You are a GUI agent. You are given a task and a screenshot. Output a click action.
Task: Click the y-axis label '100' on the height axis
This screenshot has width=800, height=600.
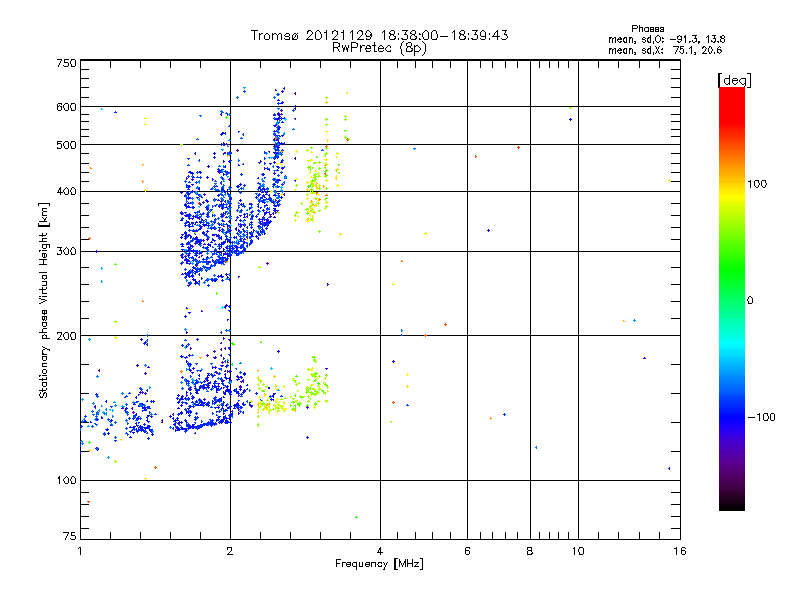click(67, 481)
